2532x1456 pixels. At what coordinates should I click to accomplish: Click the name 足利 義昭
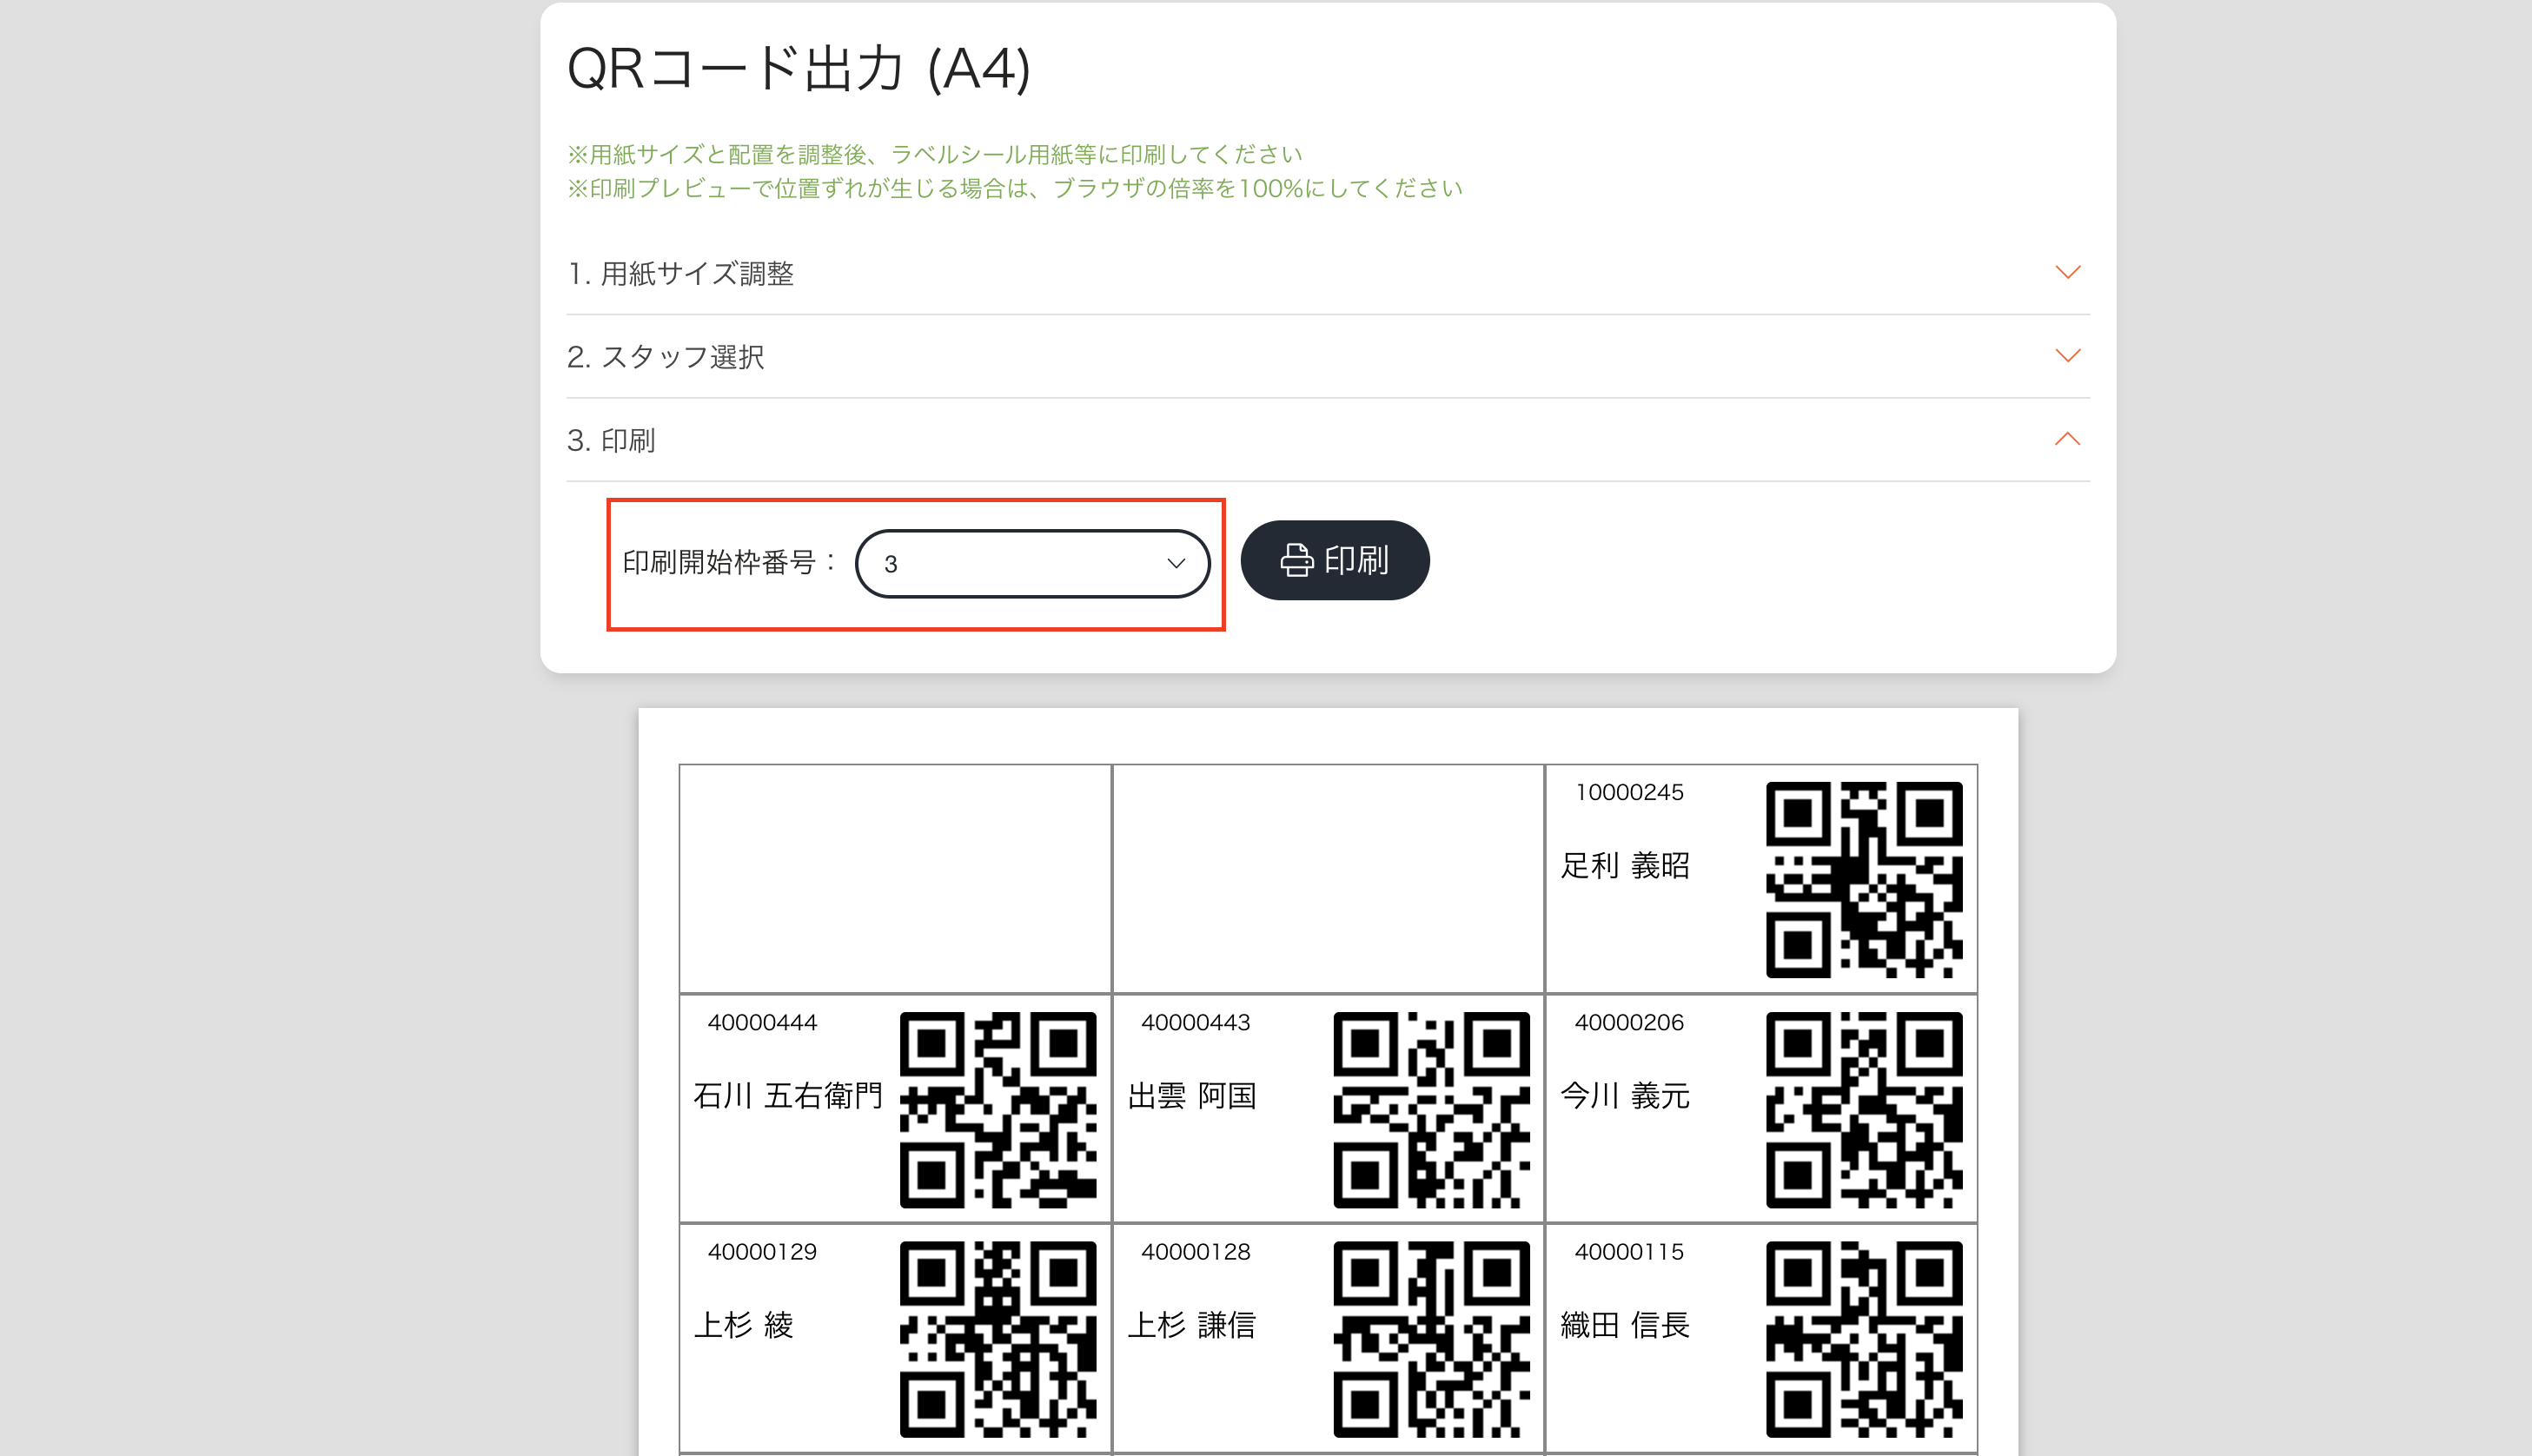(1625, 866)
